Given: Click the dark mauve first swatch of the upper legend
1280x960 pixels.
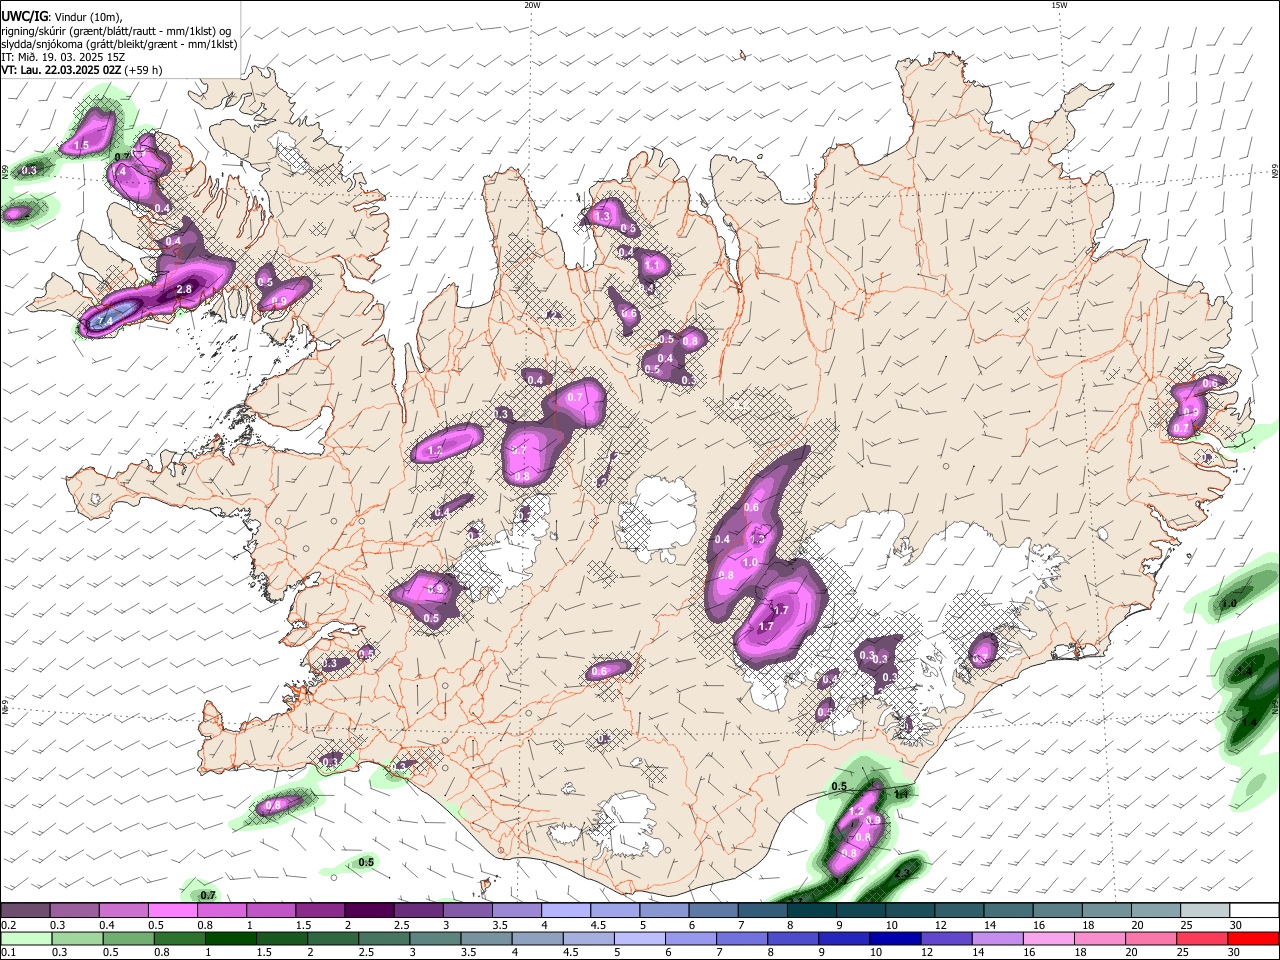Looking at the screenshot, I should (25, 911).
